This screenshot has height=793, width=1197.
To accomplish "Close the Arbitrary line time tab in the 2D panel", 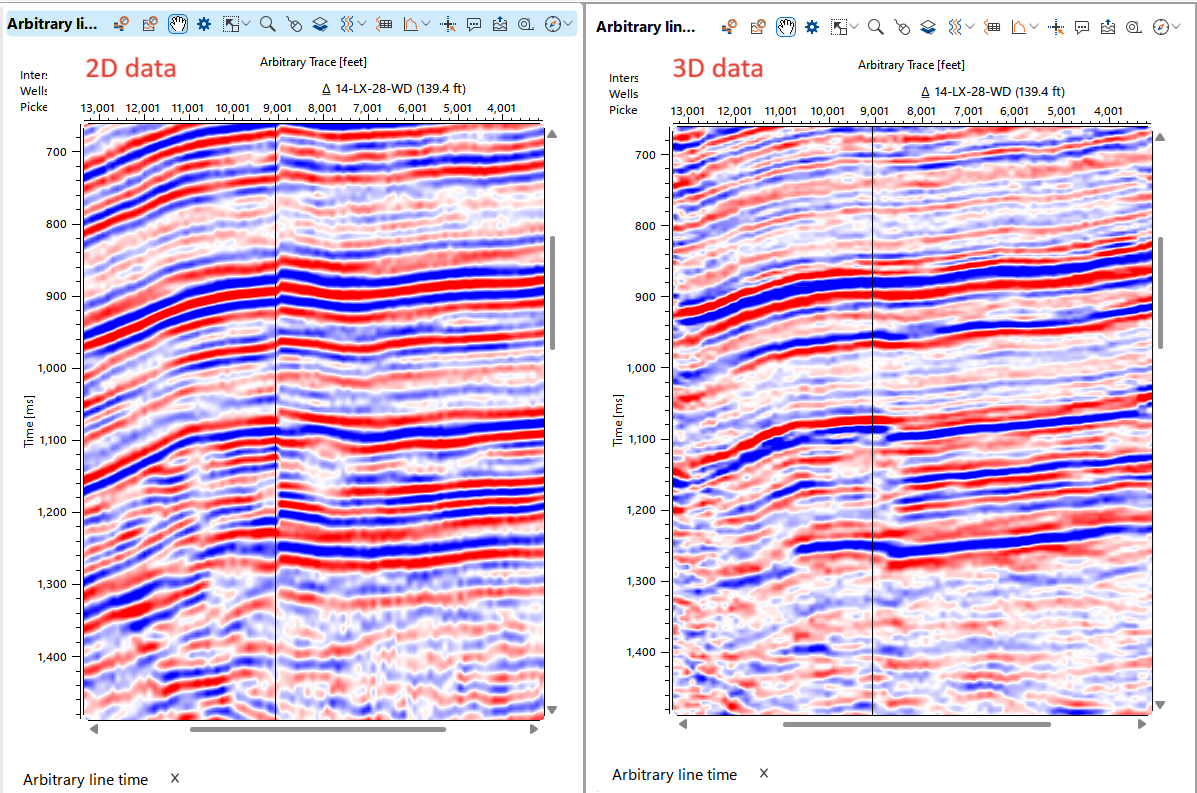I will [174, 778].
